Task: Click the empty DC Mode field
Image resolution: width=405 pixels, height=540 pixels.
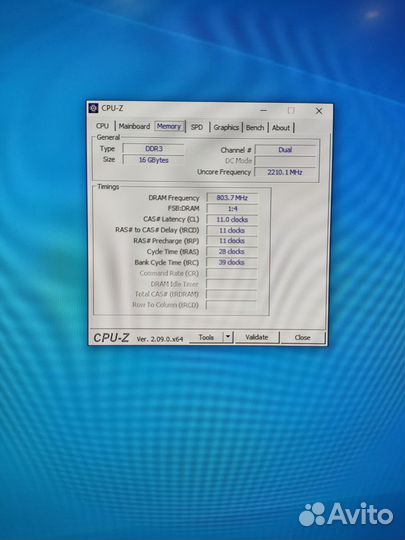Action: (285, 161)
